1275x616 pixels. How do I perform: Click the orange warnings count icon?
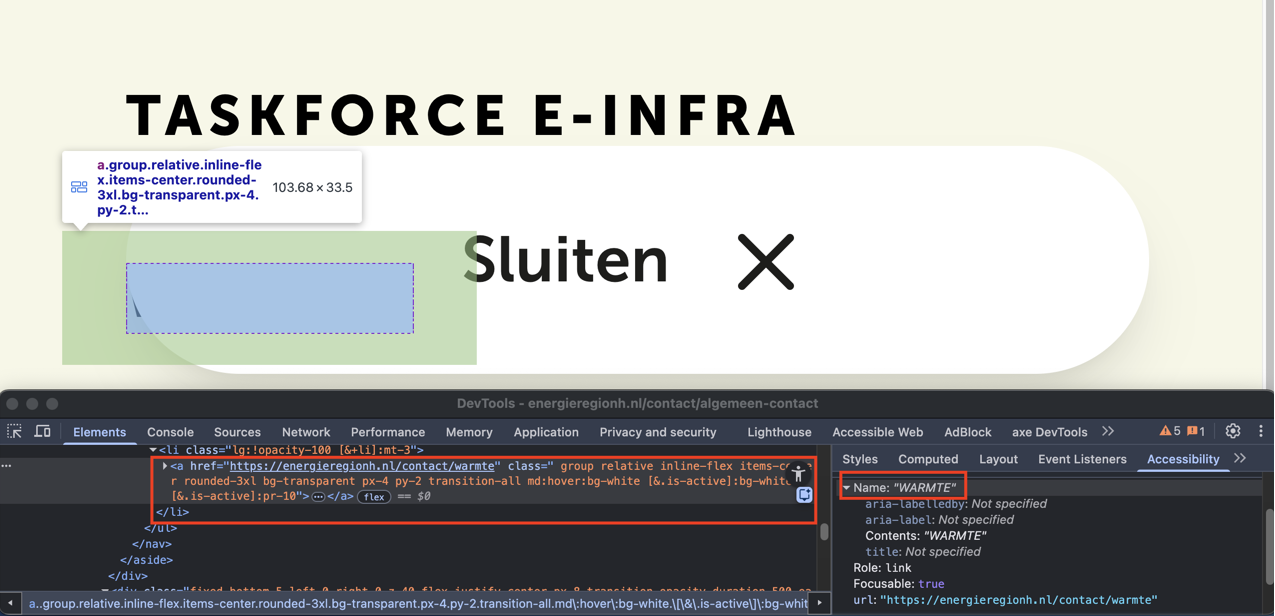tap(1171, 432)
